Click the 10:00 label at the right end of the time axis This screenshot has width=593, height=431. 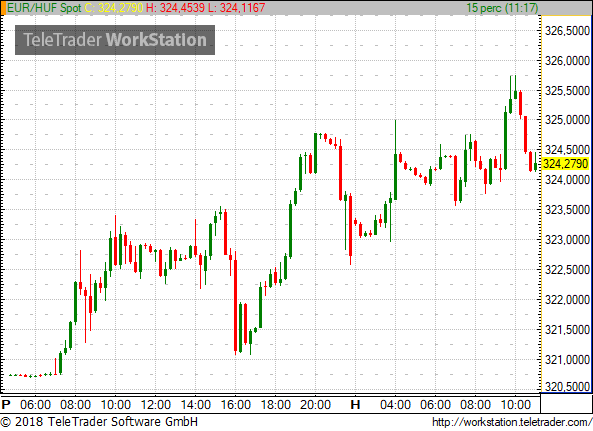[515, 405]
